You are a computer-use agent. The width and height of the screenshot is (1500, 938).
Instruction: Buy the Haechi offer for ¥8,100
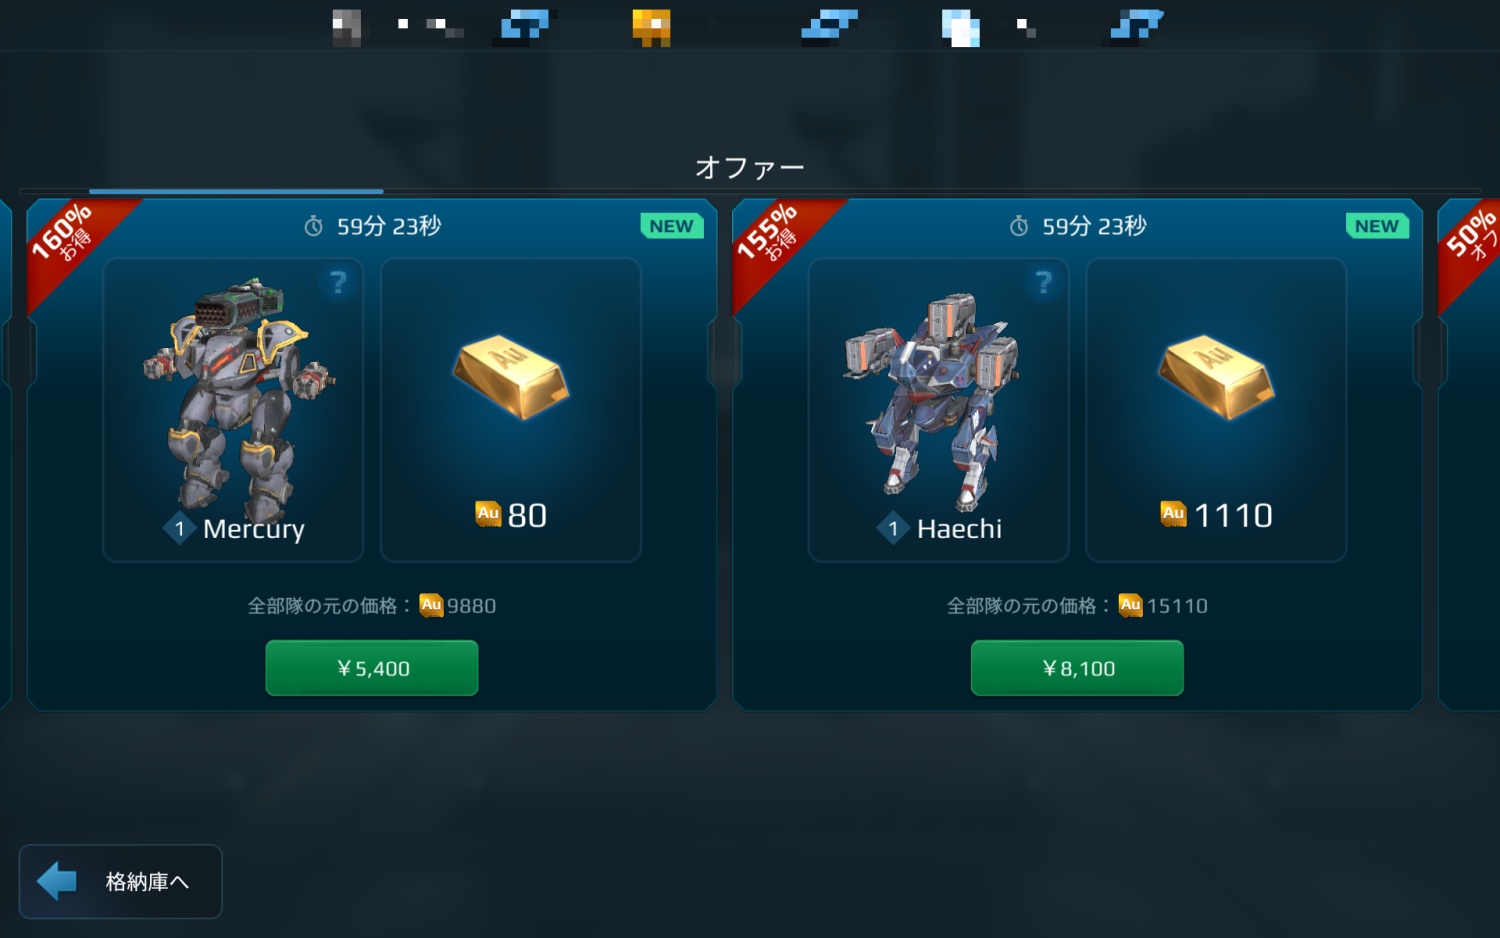tap(1077, 668)
